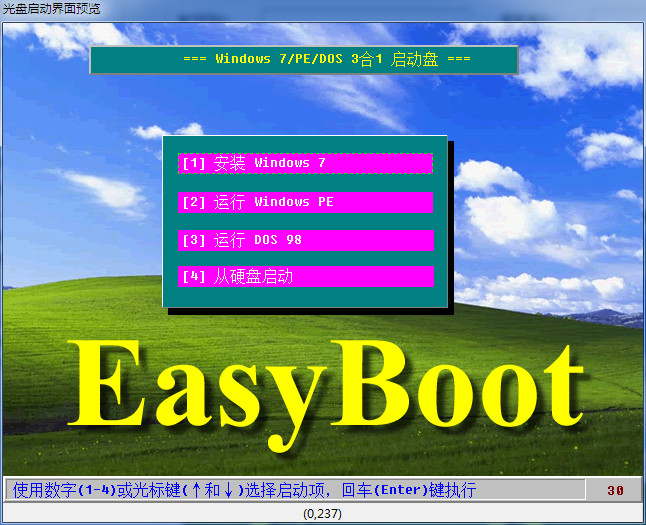Select [4] 从硬盘启动 to boot from disk
The image size is (646, 525).
coord(305,277)
